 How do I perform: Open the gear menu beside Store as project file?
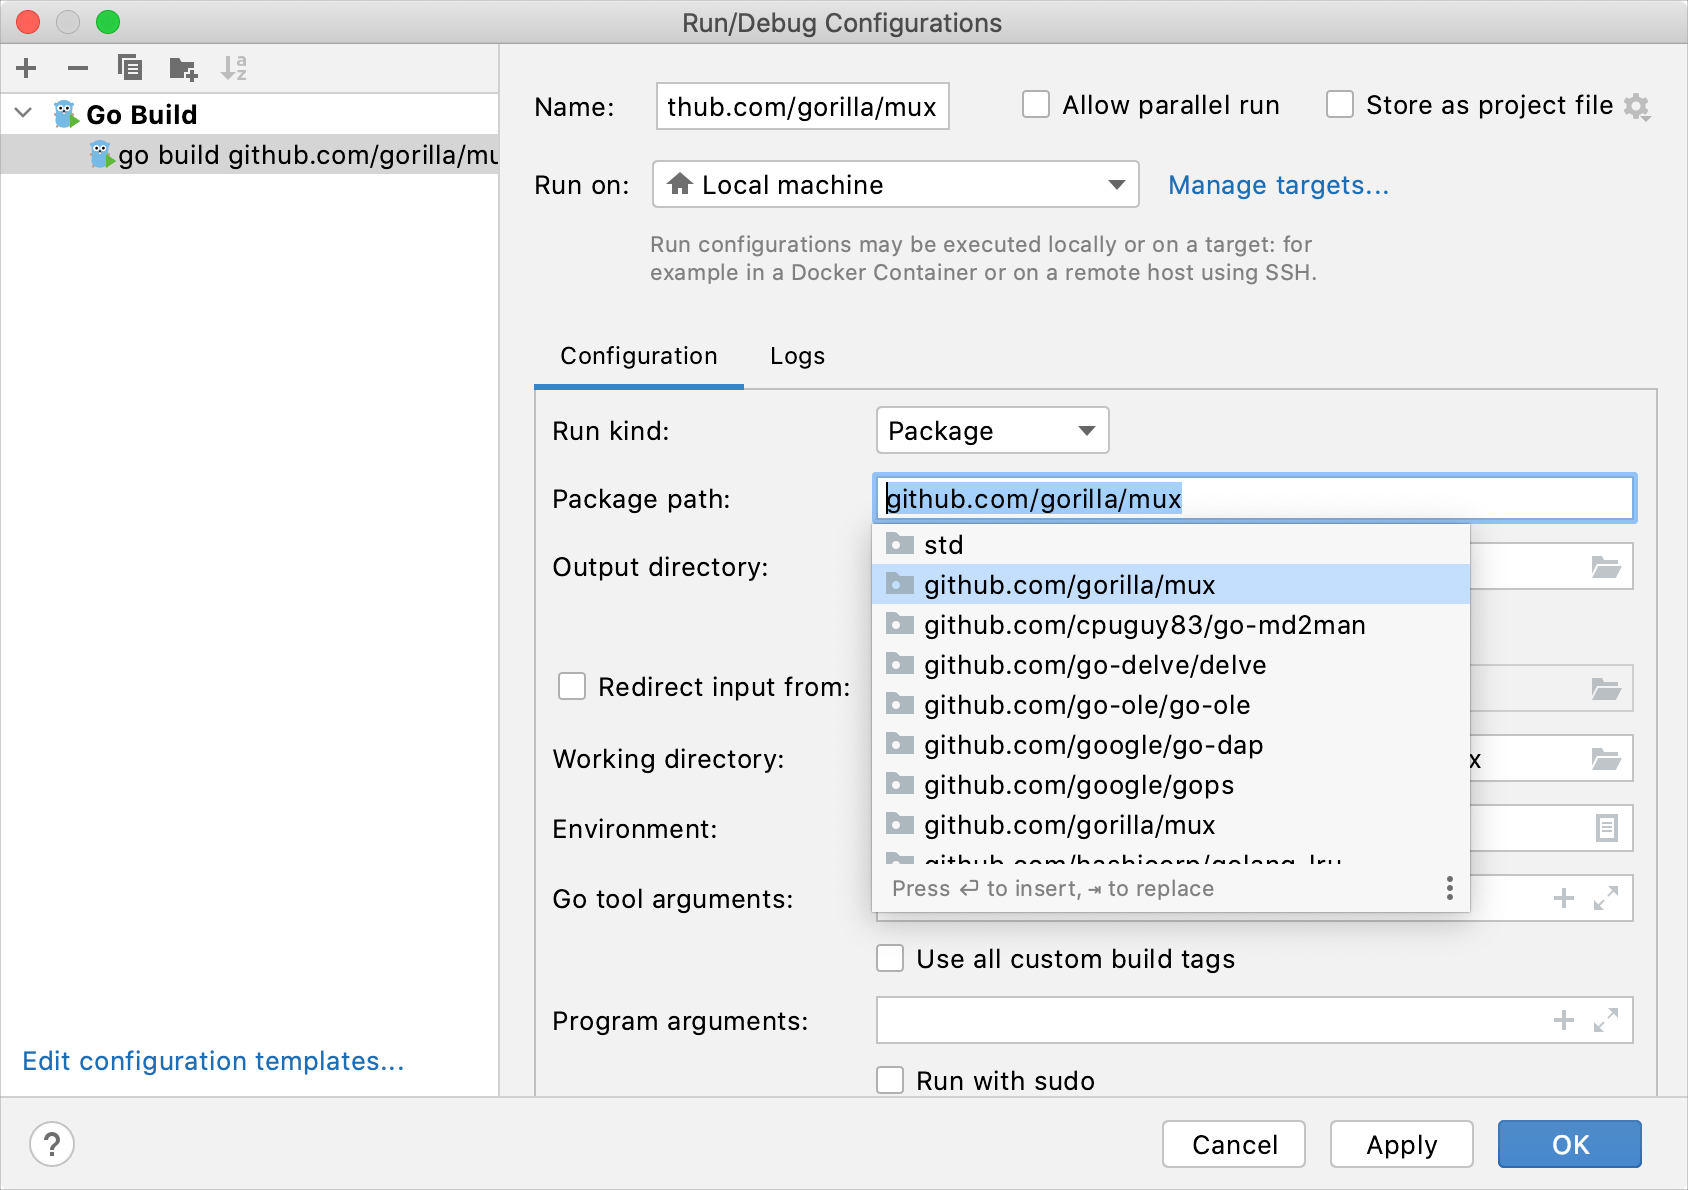coord(1637,105)
